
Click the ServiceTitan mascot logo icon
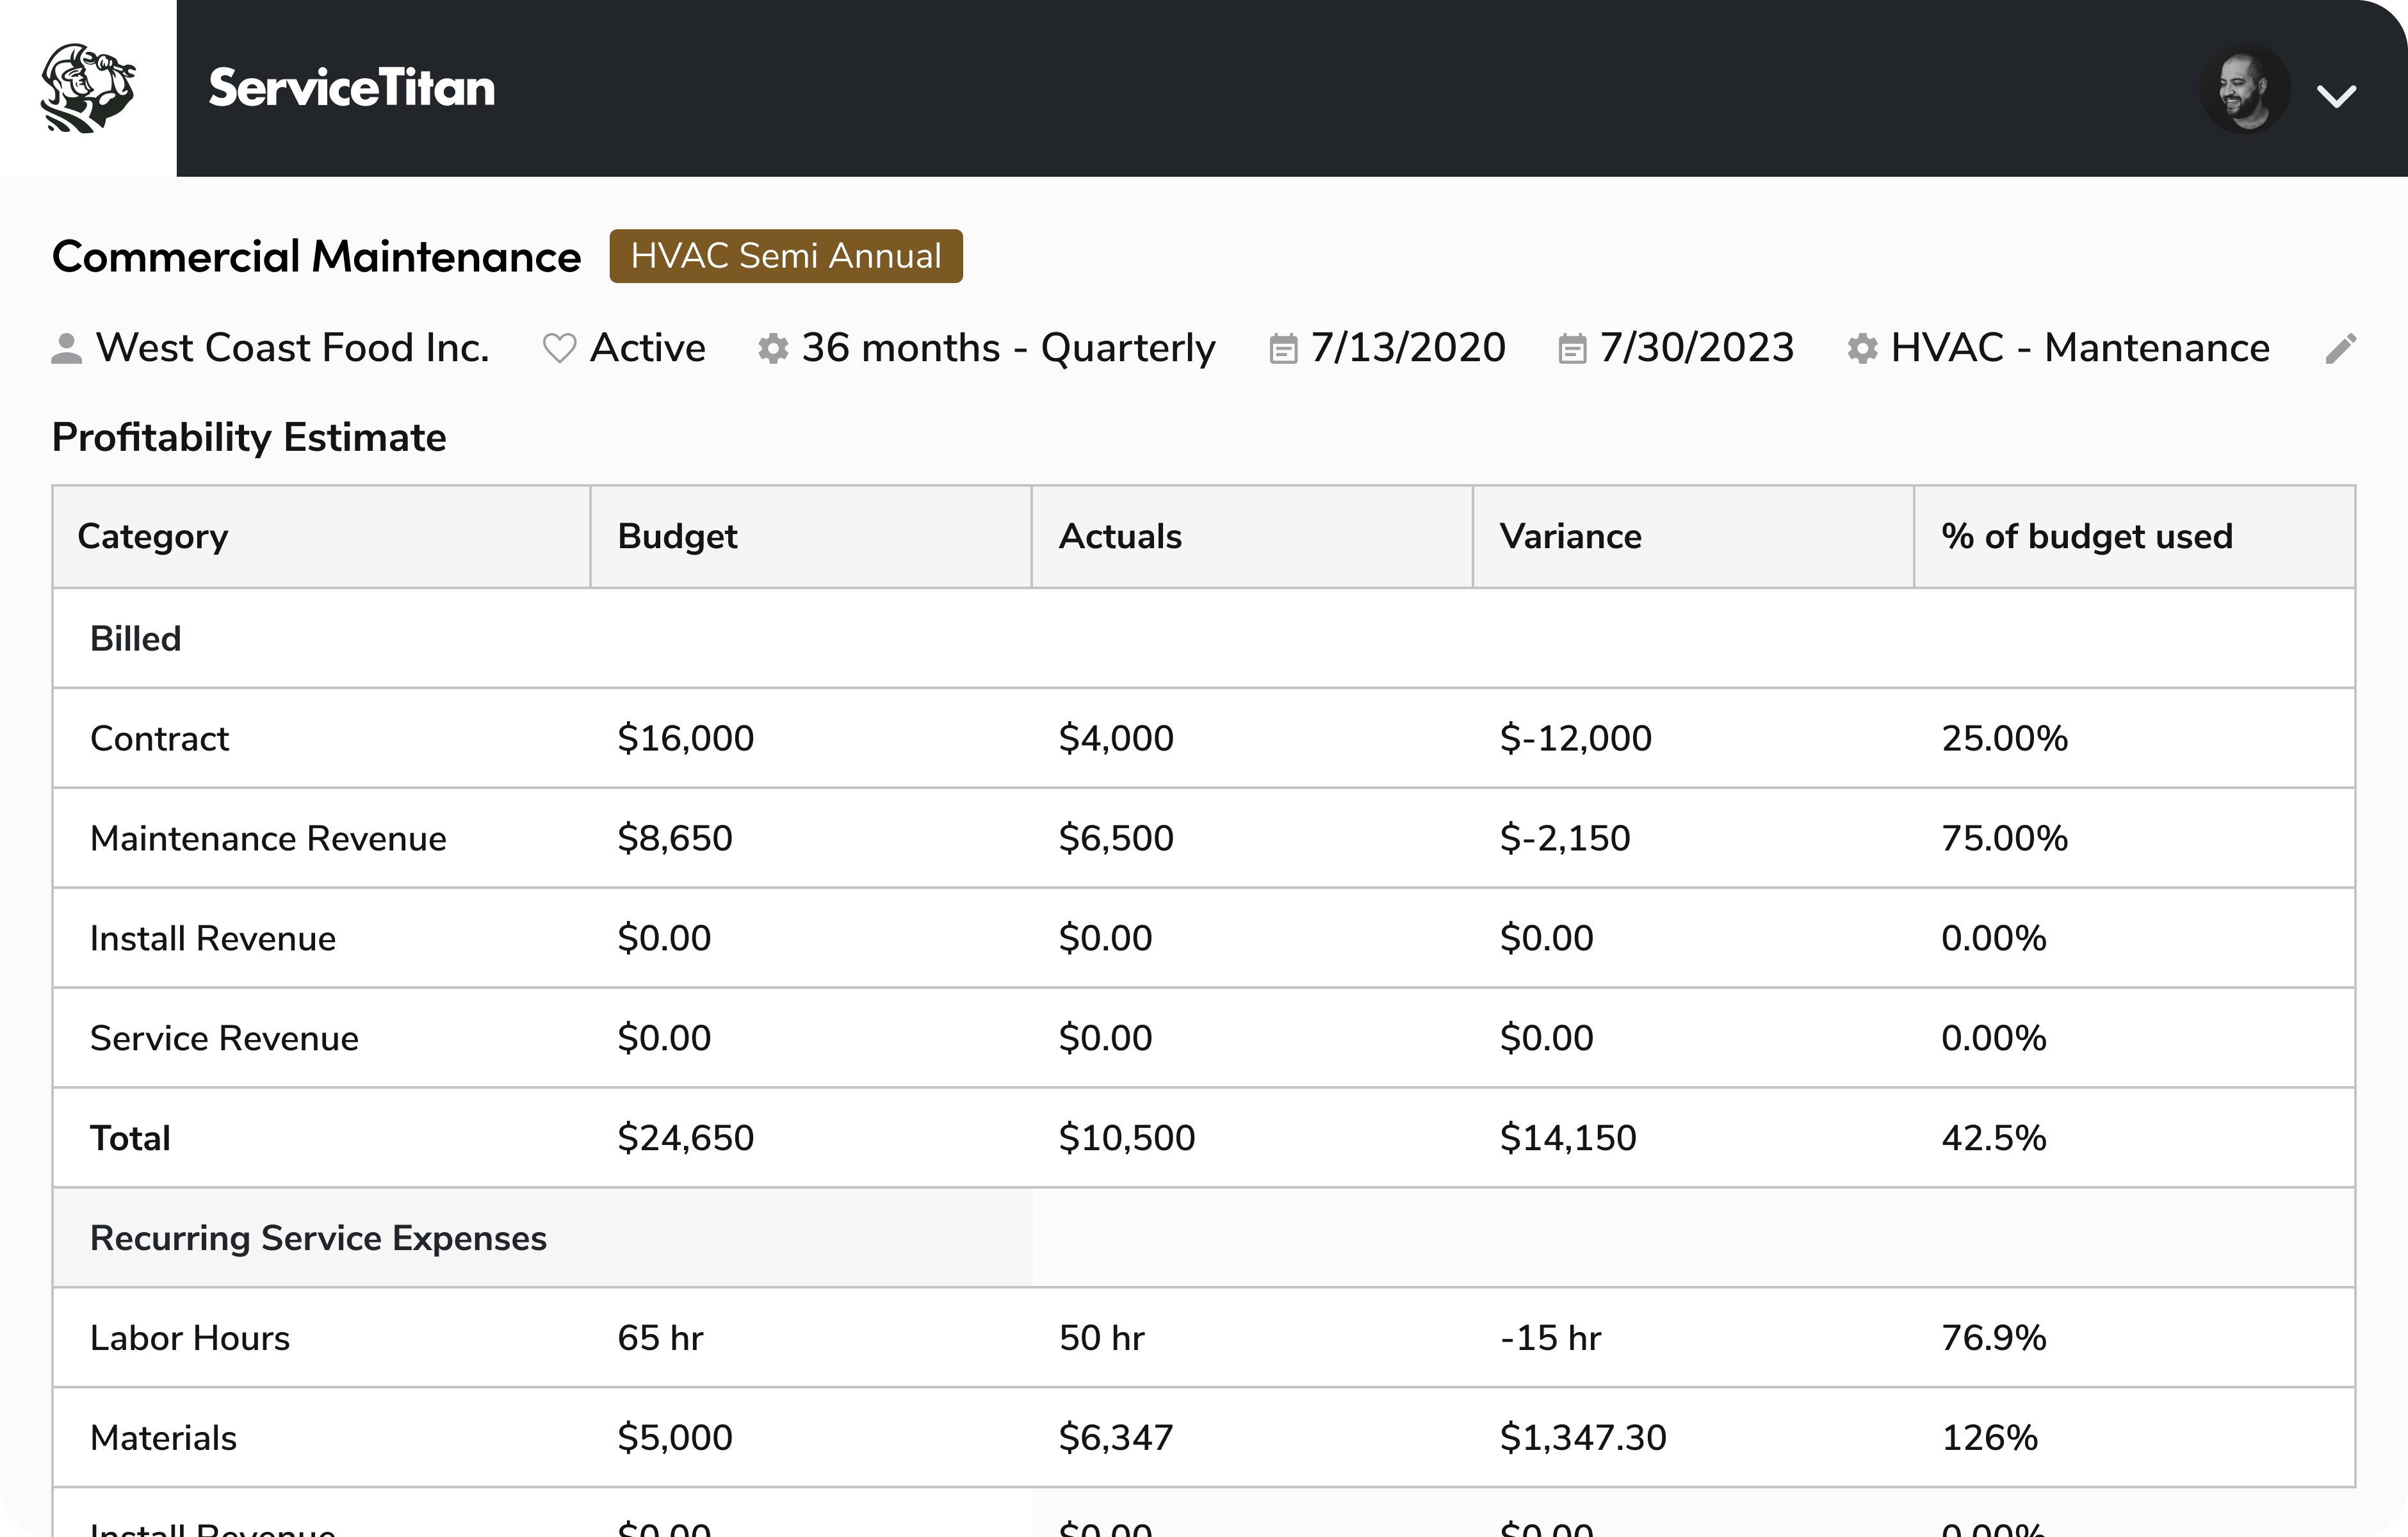click(x=88, y=88)
